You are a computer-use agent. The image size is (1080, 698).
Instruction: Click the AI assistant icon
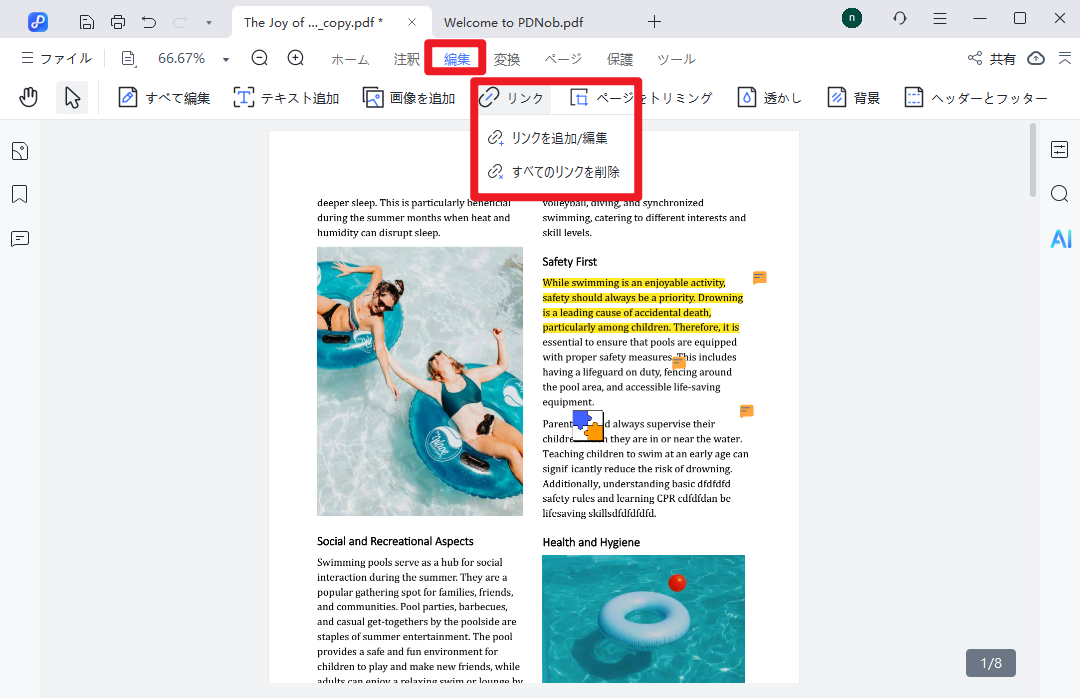(1060, 238)
